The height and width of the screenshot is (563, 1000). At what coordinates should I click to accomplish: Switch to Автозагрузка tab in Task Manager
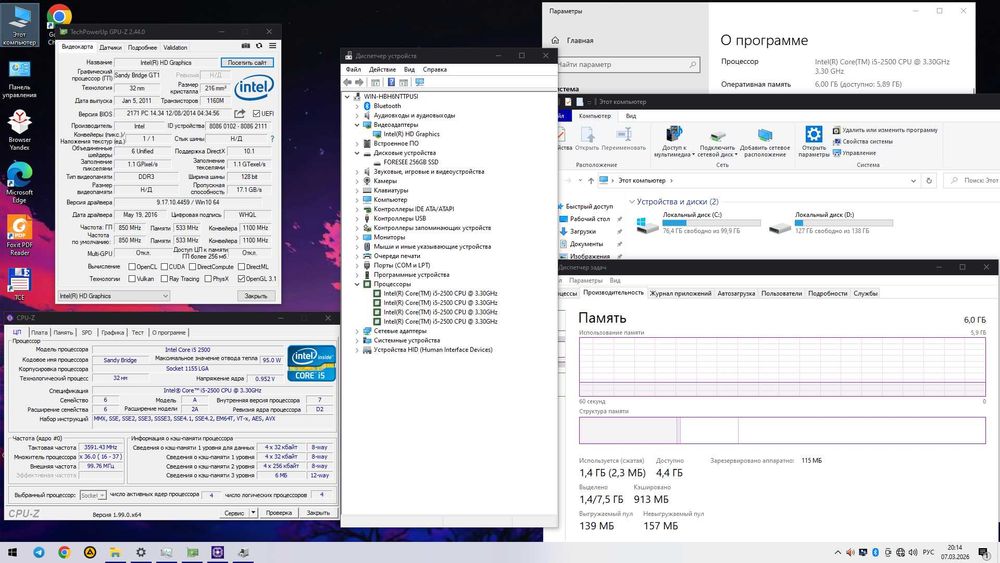point(736,293)
